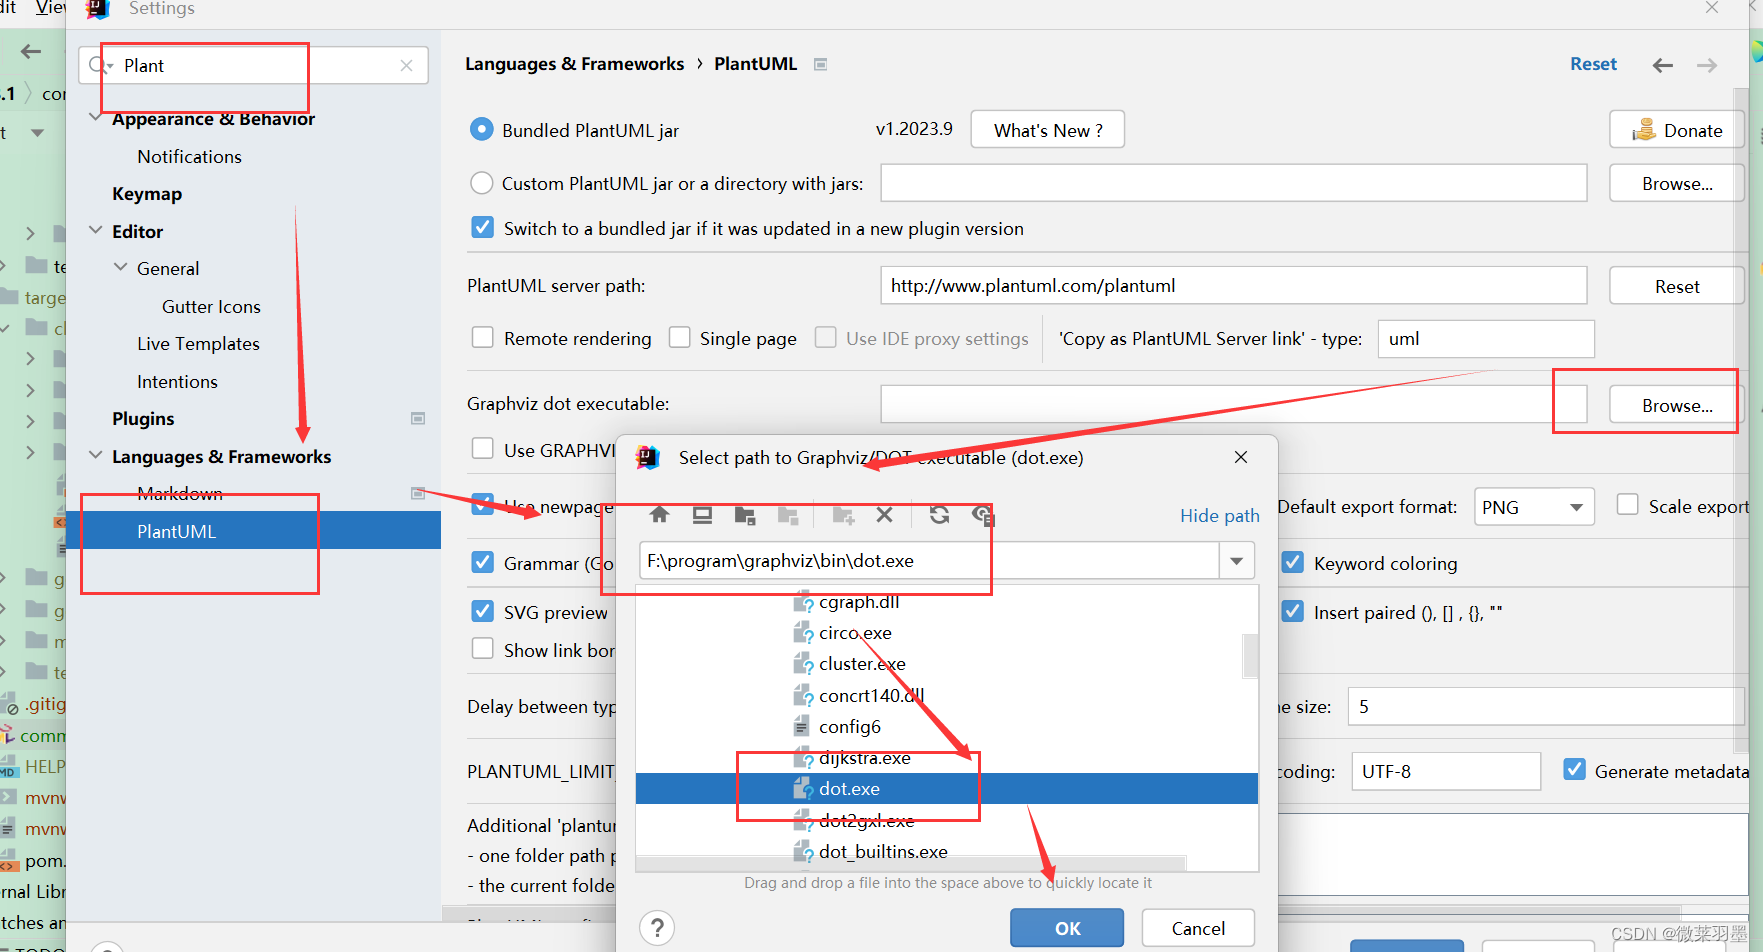Viewport: 1763px width, 952px height.
Task: Toggle SVG preview checkbox
Action: (482, 611)
